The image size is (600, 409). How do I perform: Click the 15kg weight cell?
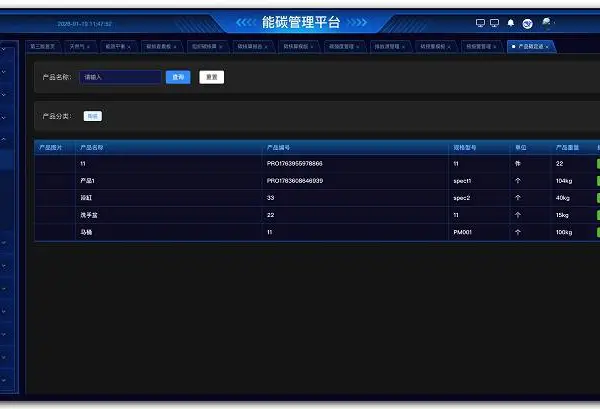[562, 215]
